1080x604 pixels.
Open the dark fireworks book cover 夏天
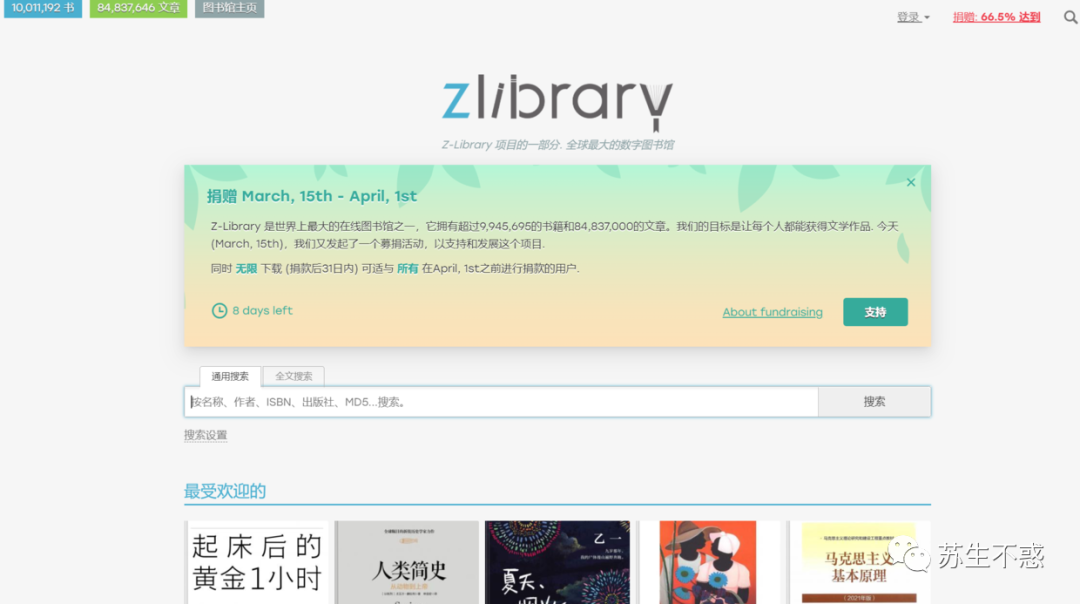pyautogui.click(x=557, y=562)
